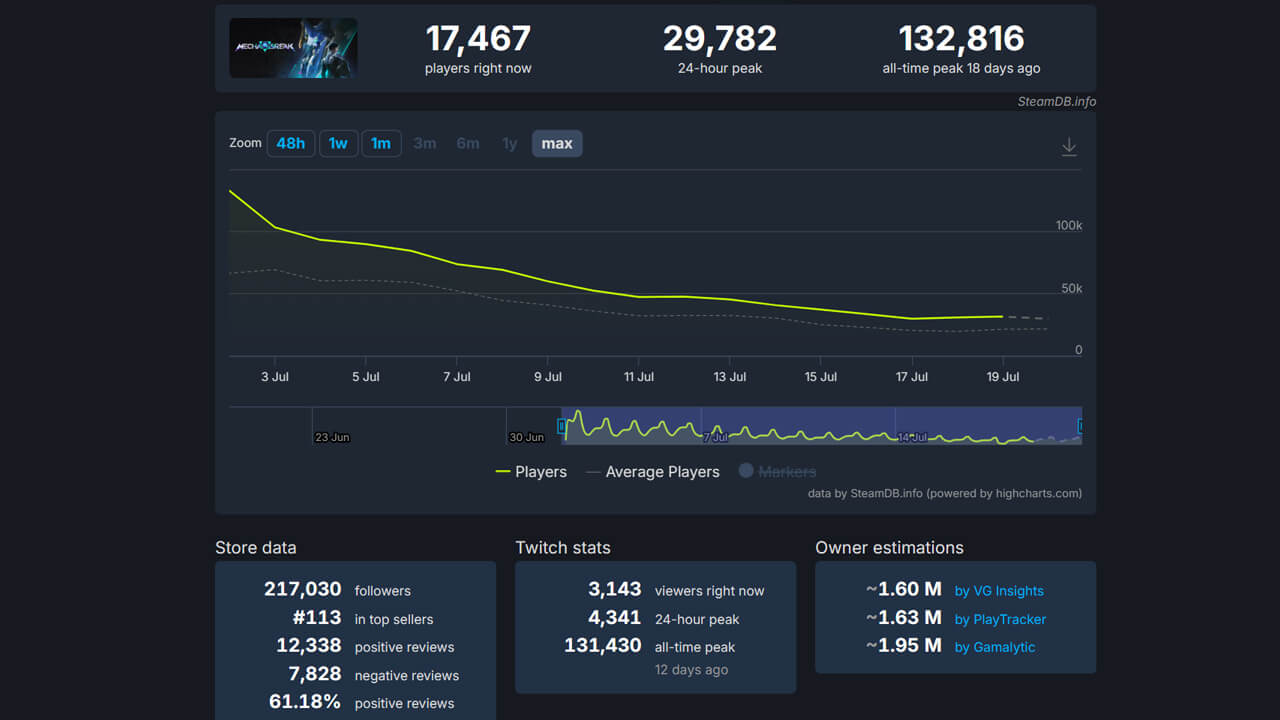Click the 19 Jul data point on chart
Image resolution: width=1280 pixels, height=720 pixels.
click(x=1003, y=316)
